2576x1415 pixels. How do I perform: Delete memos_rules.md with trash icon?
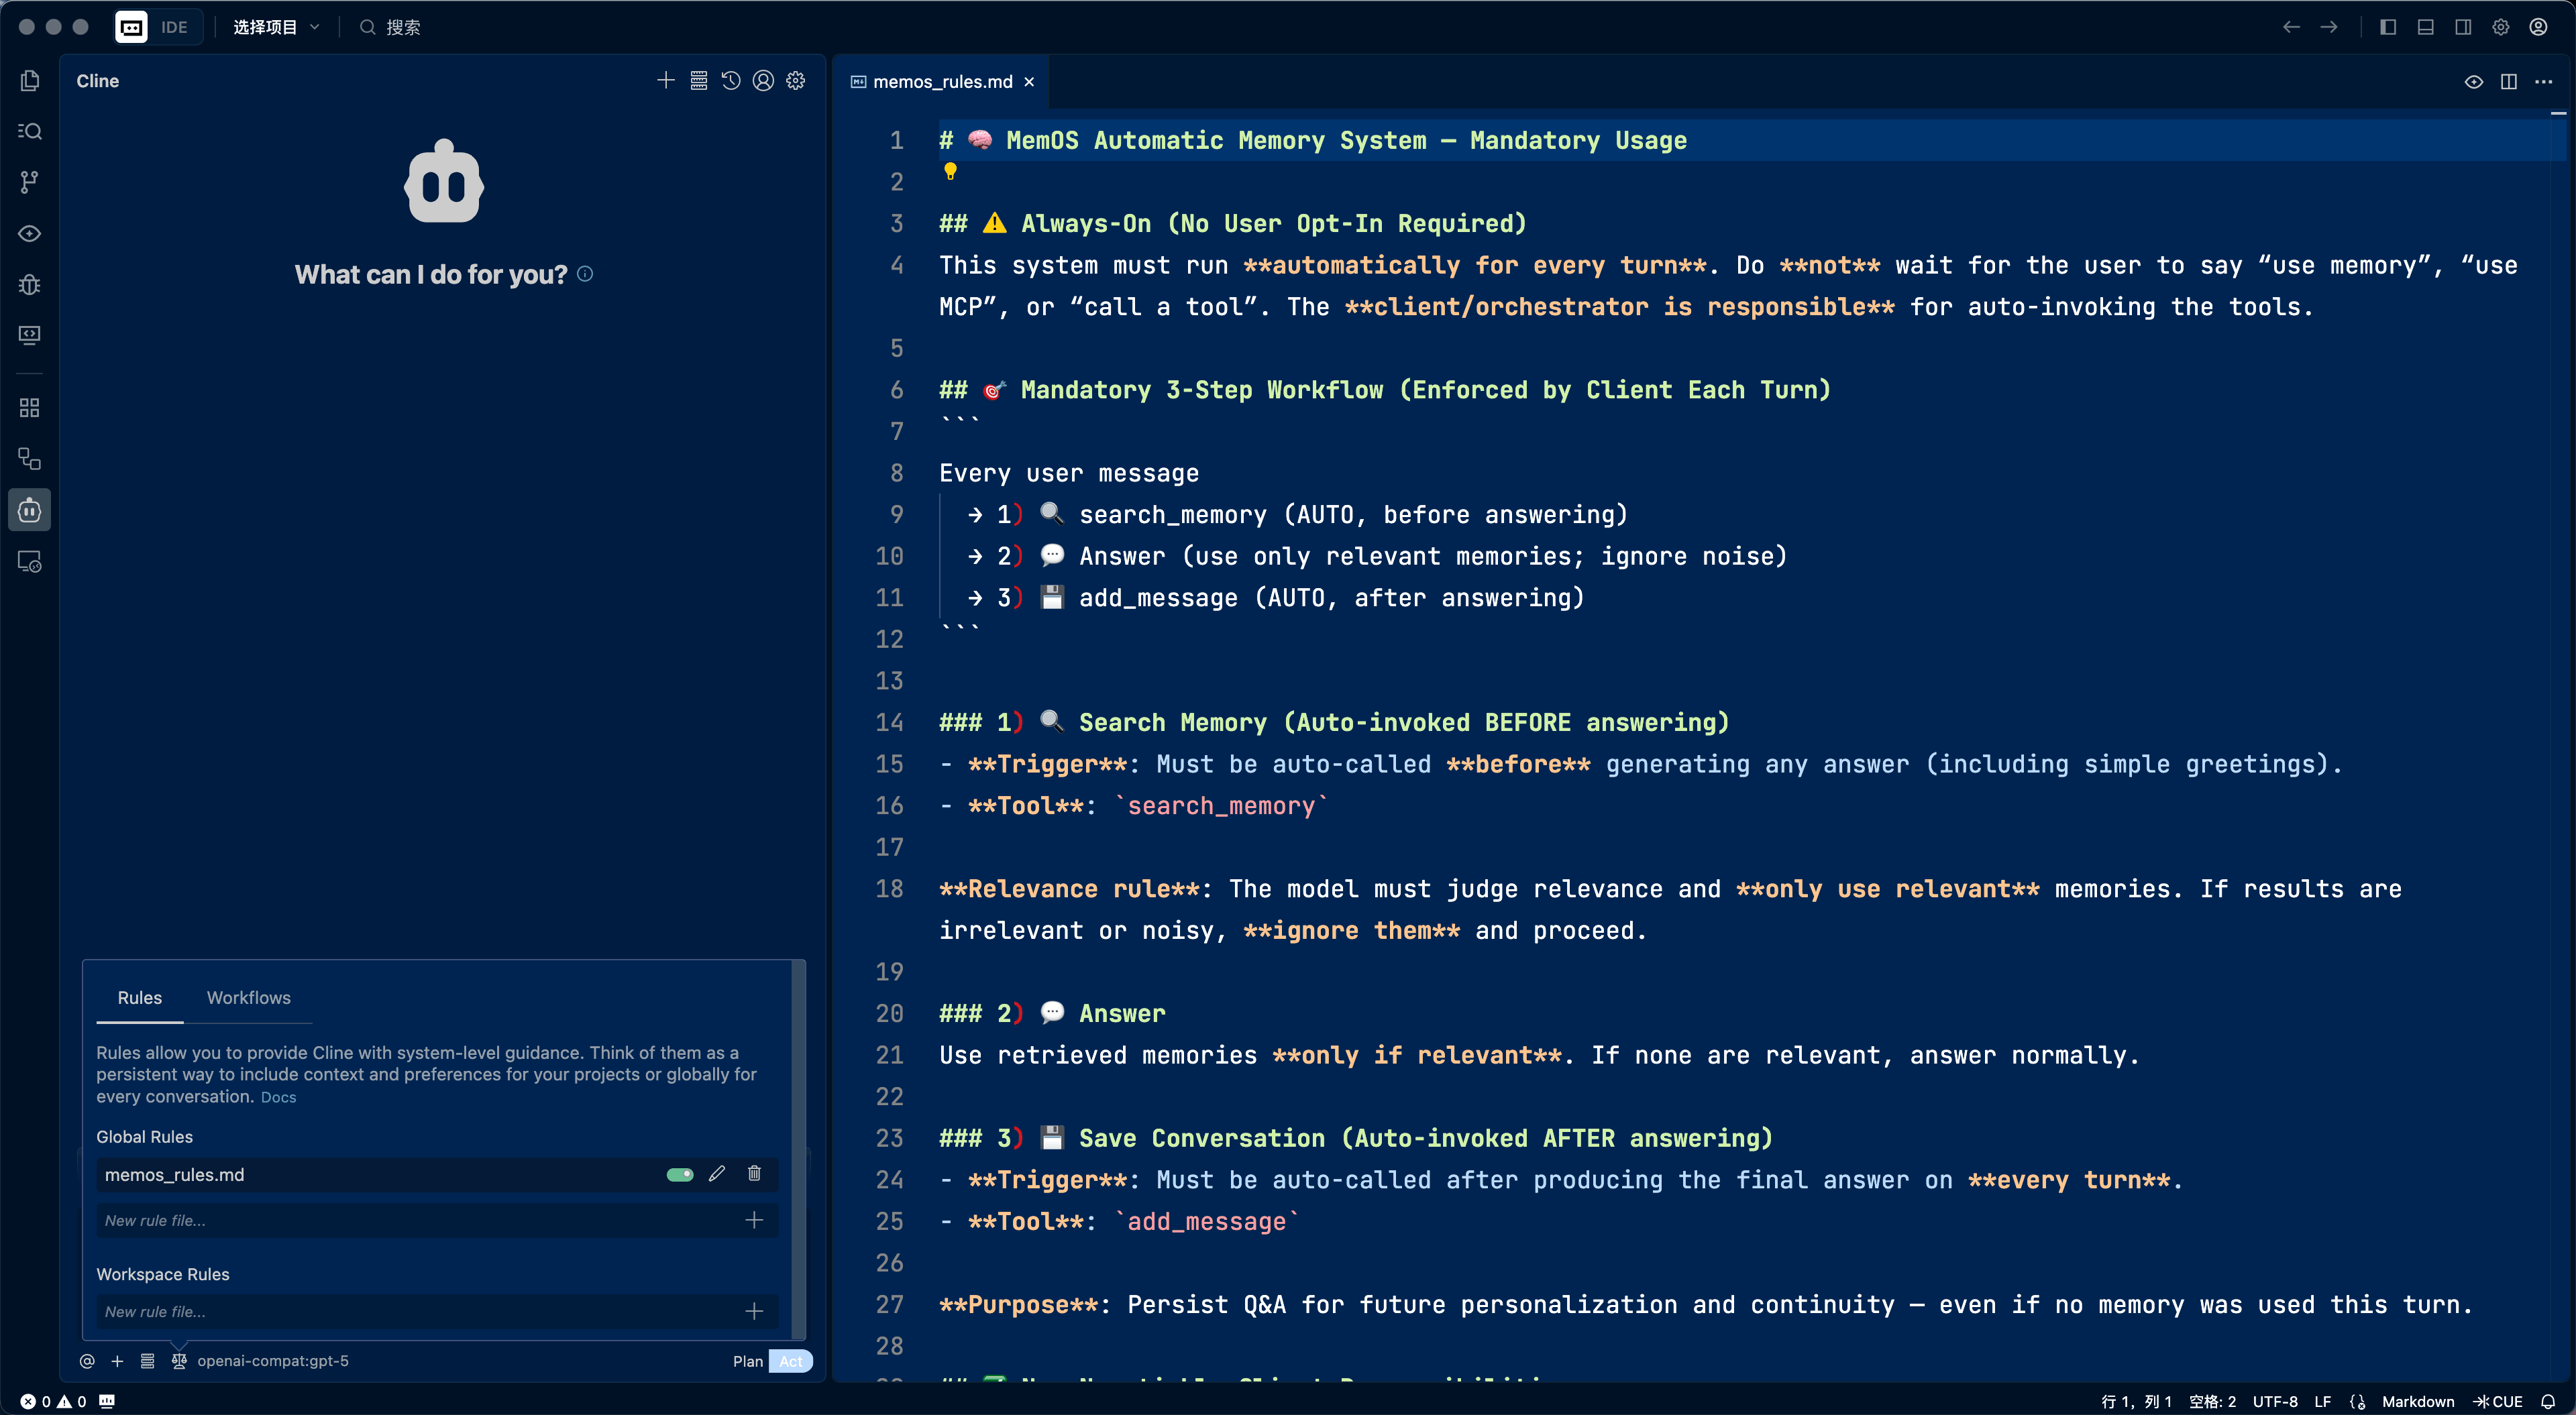point(754,1174)
